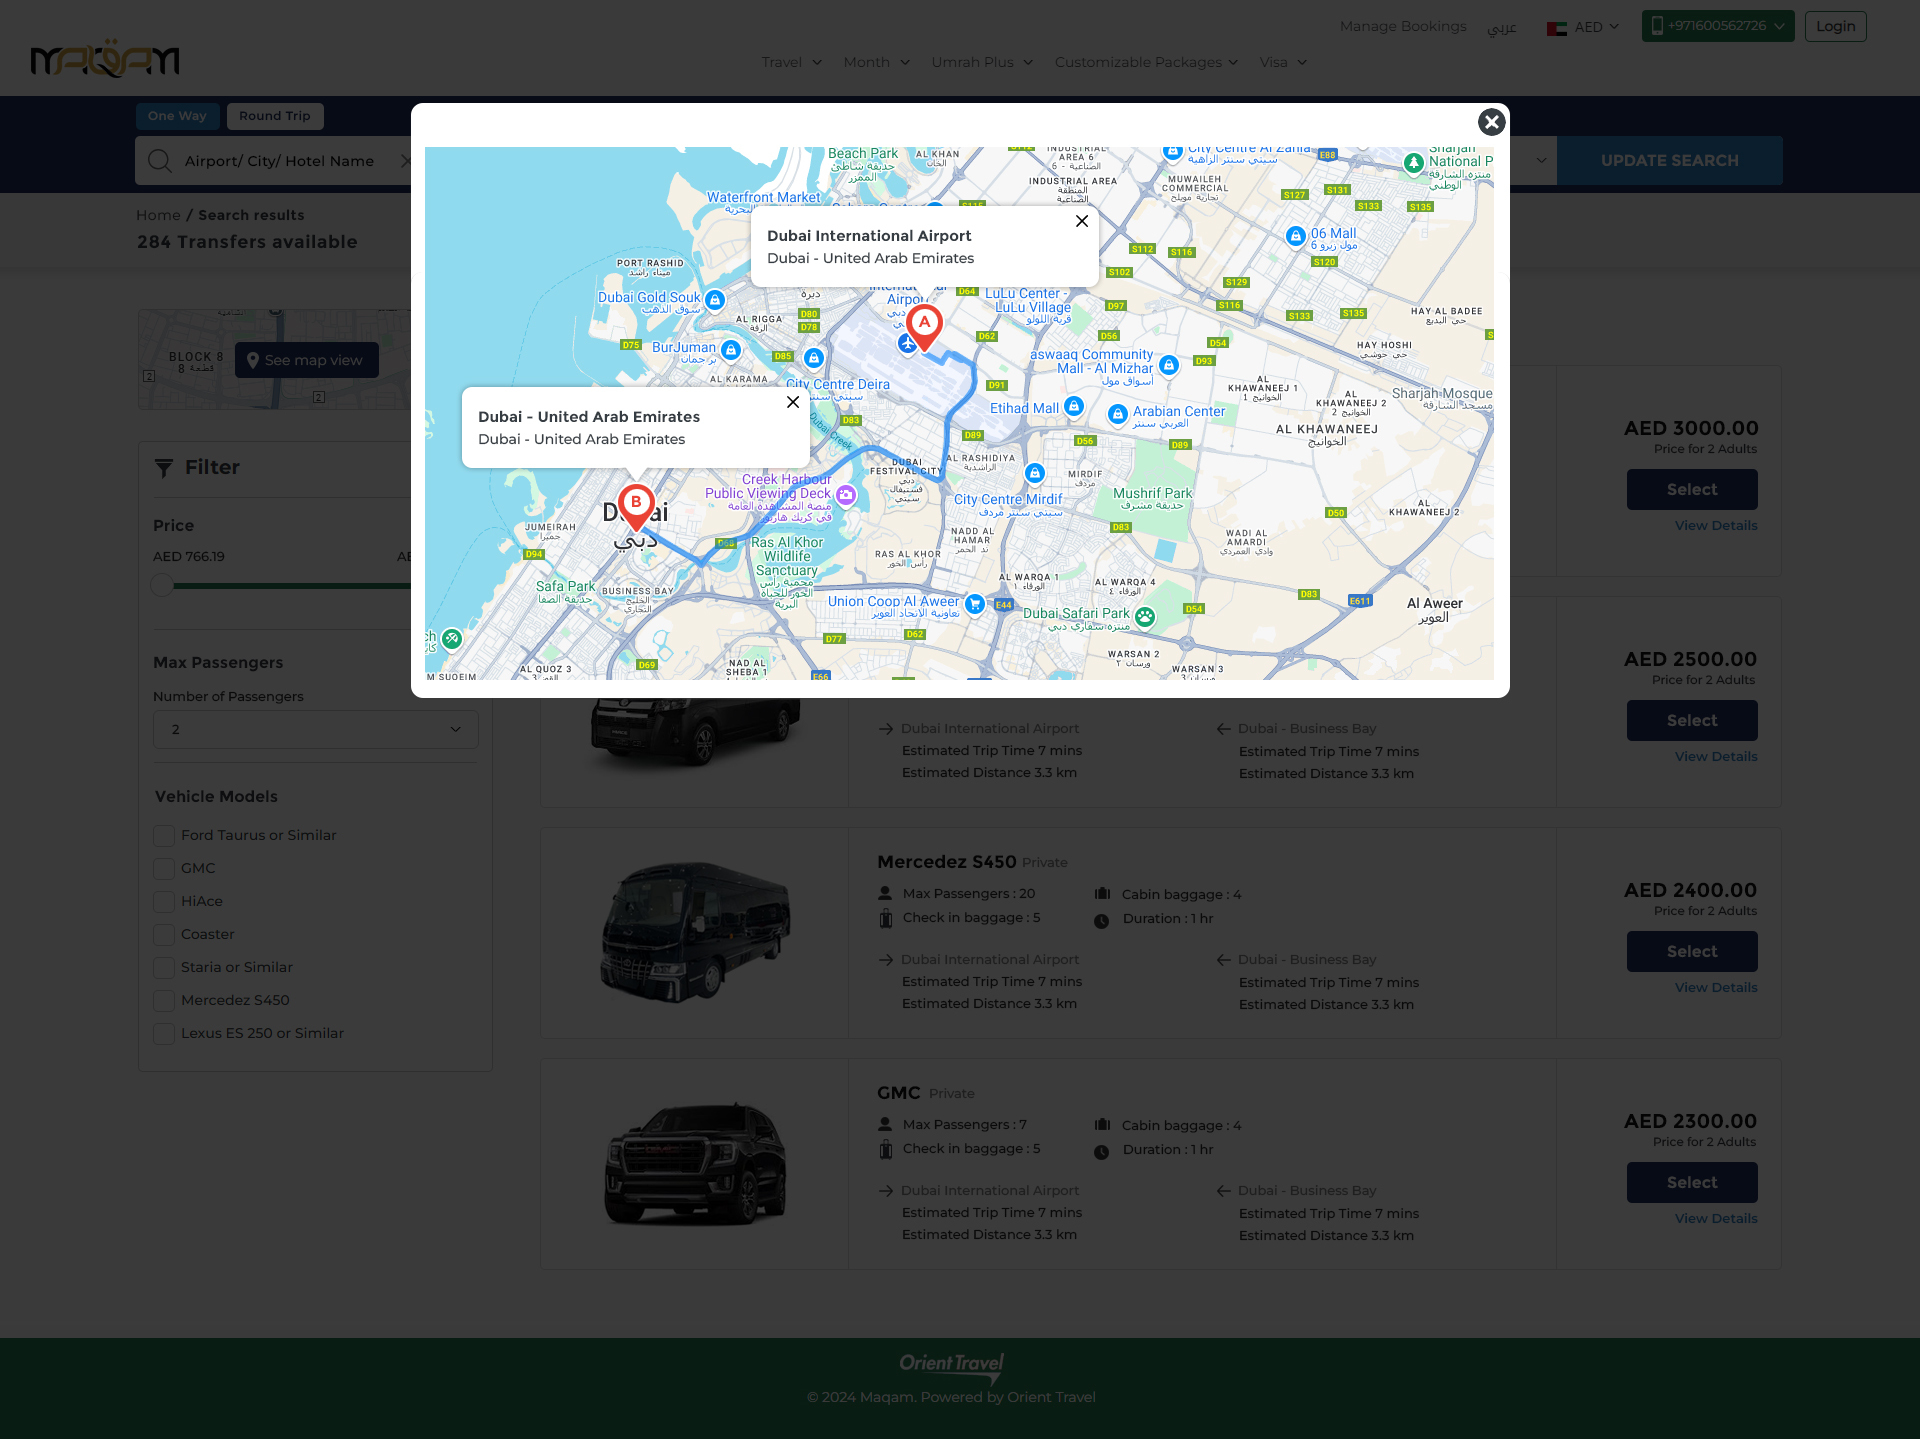Click the Etihad Mall shopping pin

[1073, 406]
